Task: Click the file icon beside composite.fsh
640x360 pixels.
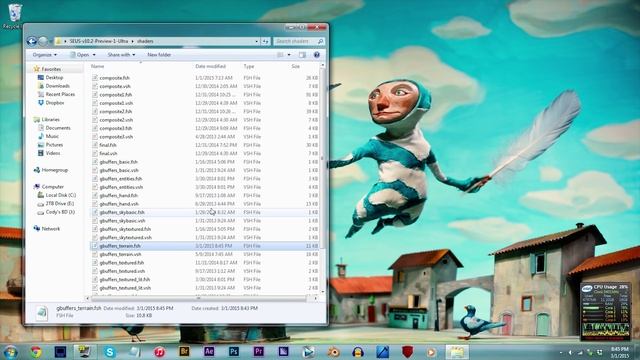Action: [x=95, y=78]
